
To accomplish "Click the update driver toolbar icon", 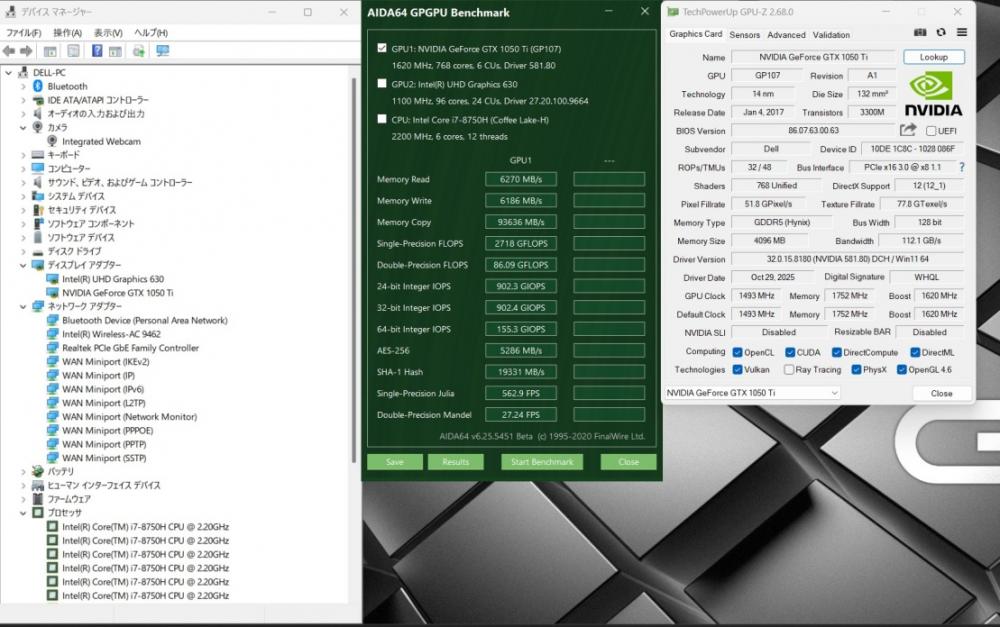I will point(139,50).
